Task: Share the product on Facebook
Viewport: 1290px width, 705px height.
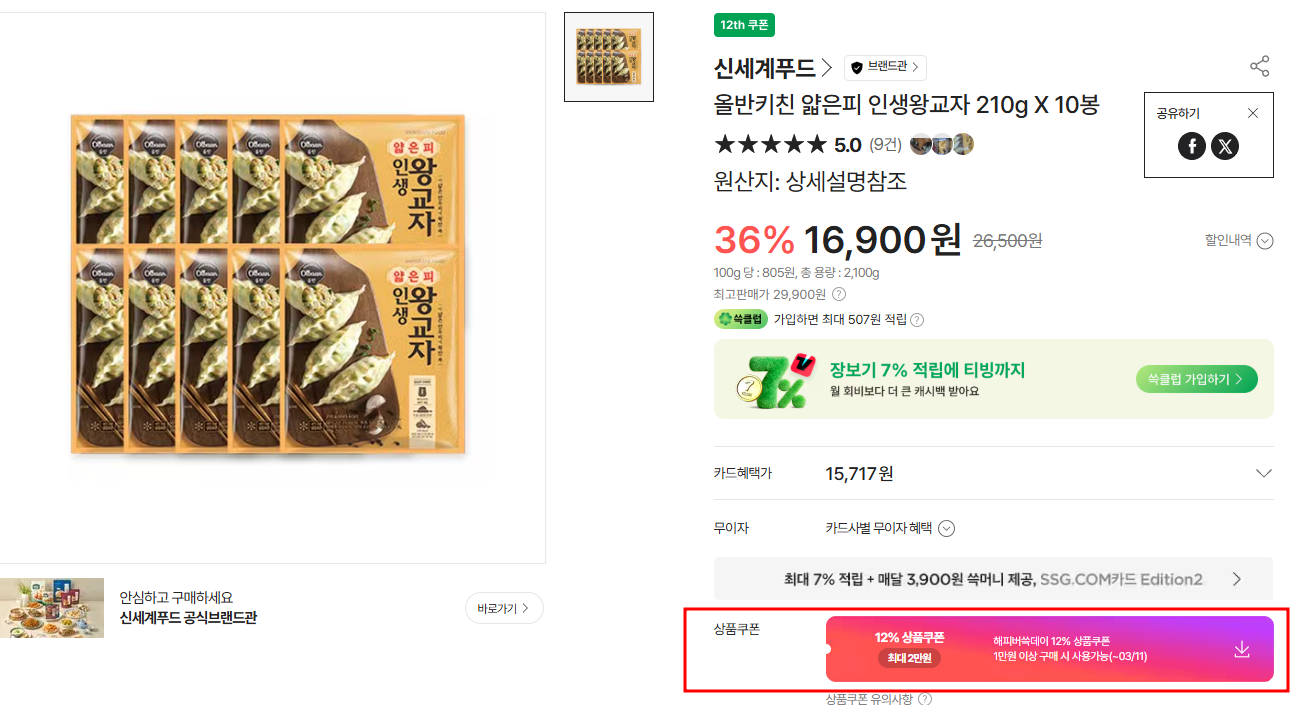Action: click(1192, 146)
